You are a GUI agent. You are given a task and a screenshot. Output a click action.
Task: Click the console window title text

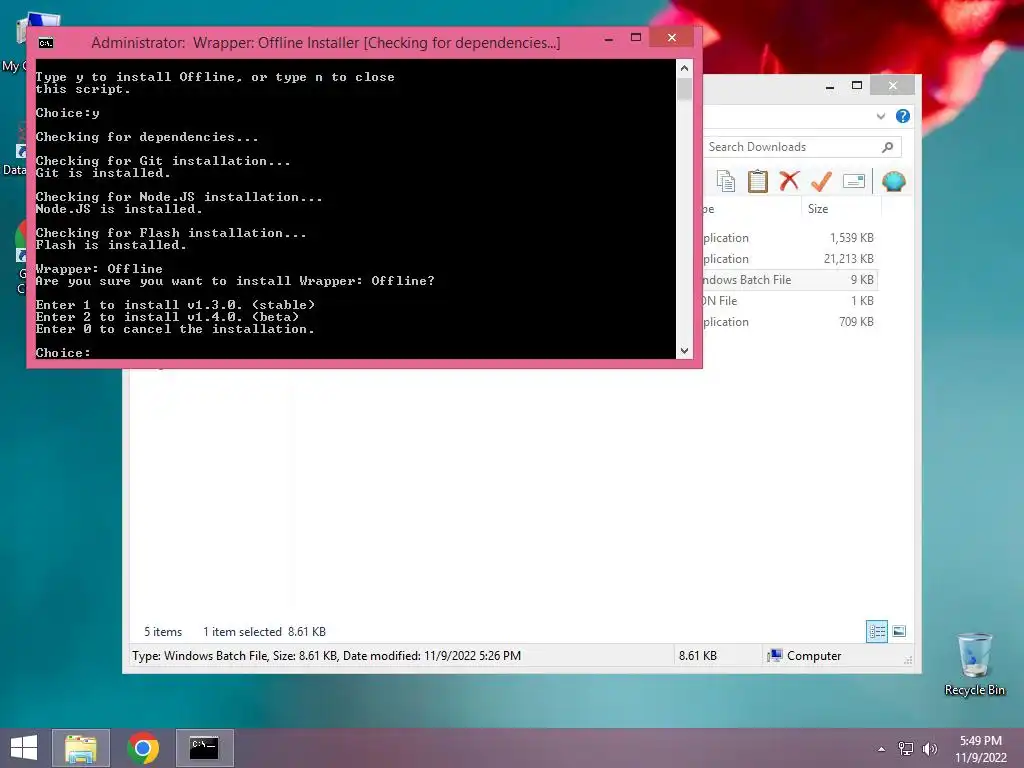325,43
